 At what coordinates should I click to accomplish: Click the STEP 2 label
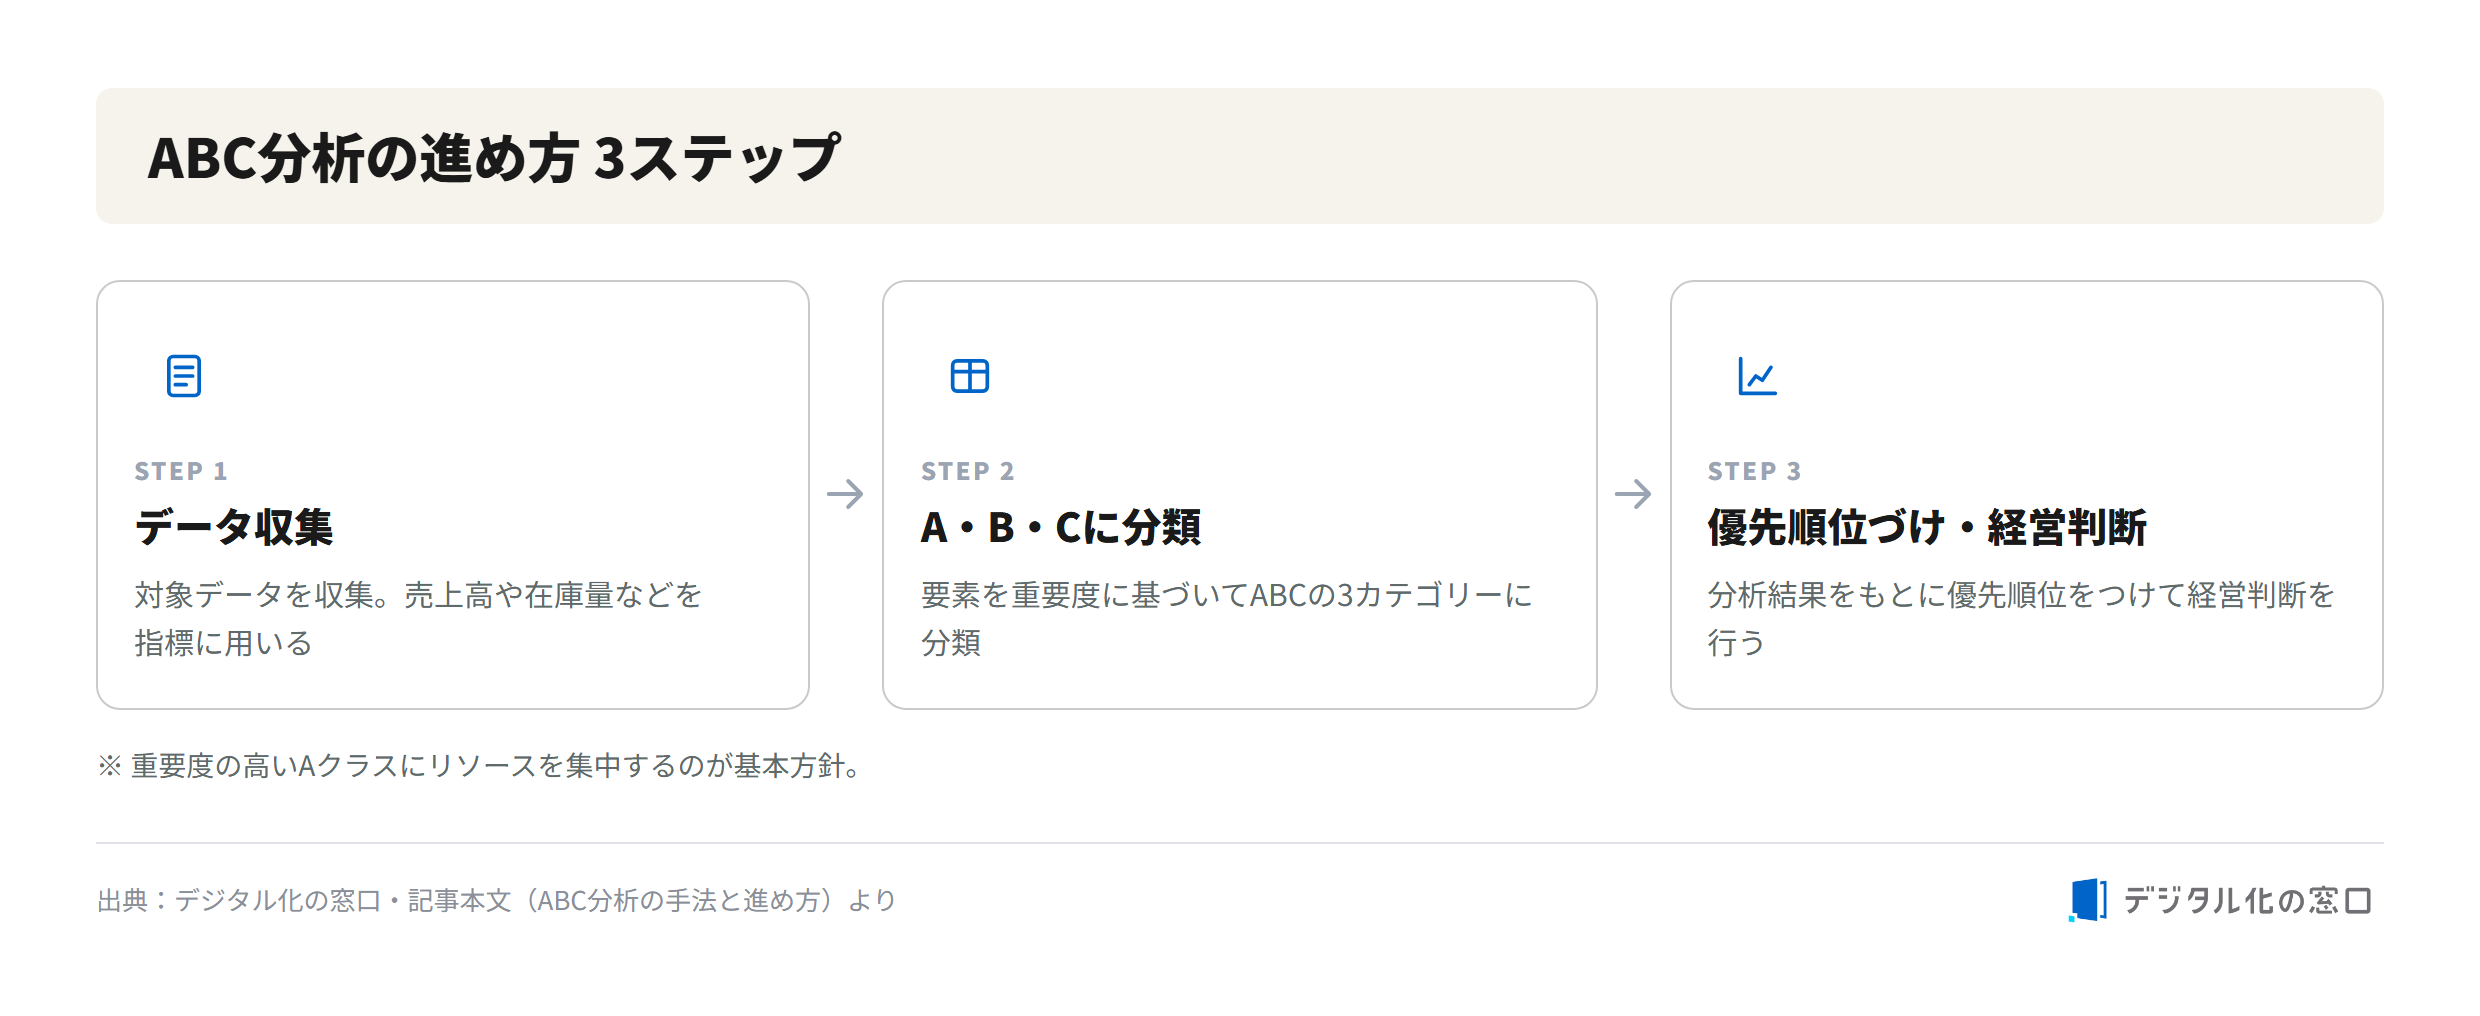[x=968, y=471]
